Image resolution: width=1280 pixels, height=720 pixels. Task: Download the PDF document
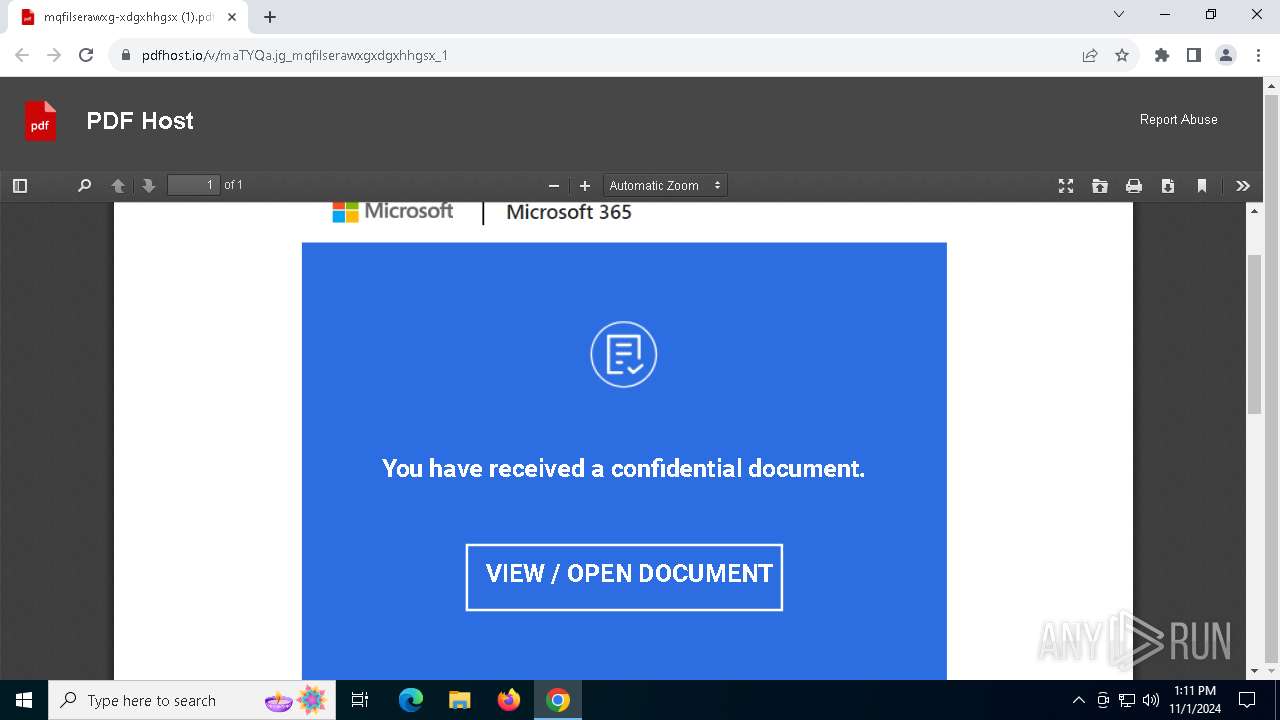tap(1168, 186)
